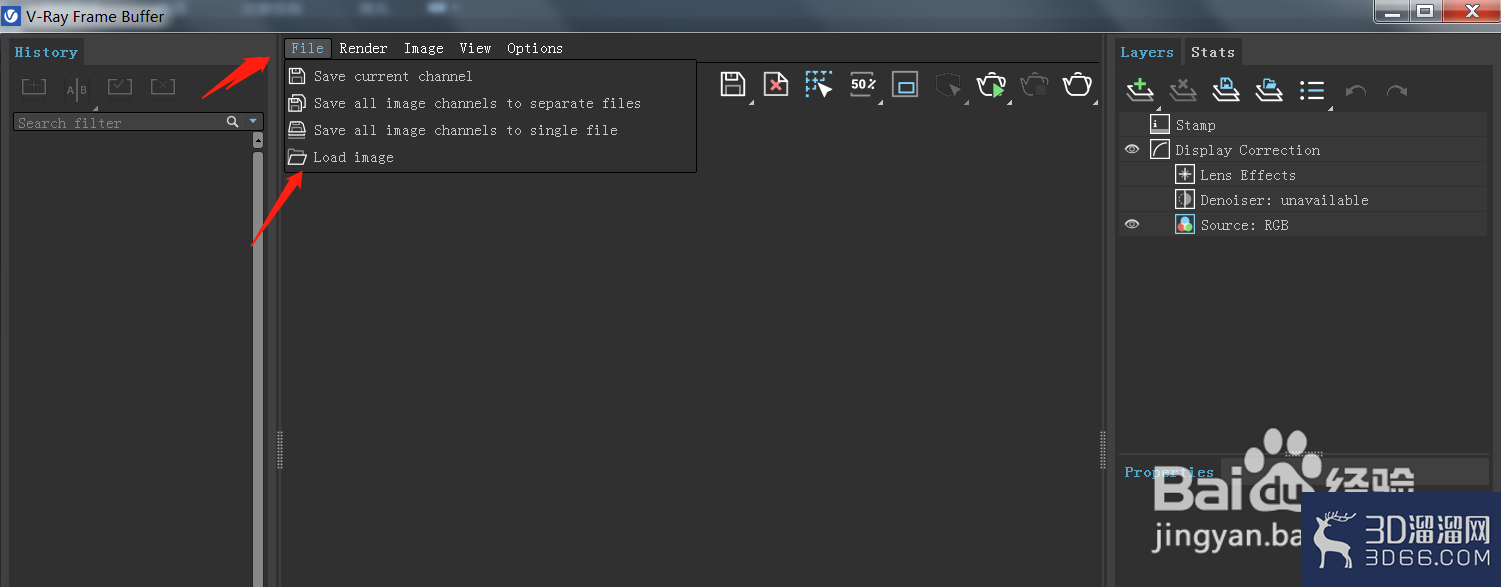Click the Save to history plus icon

[x=34, y=87]
